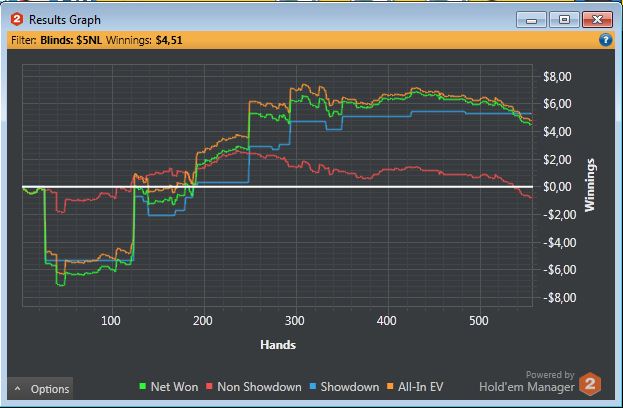Screen dimensions: 623x408
Task: Click the $4,00 axis label
Action: click(557, 131)
